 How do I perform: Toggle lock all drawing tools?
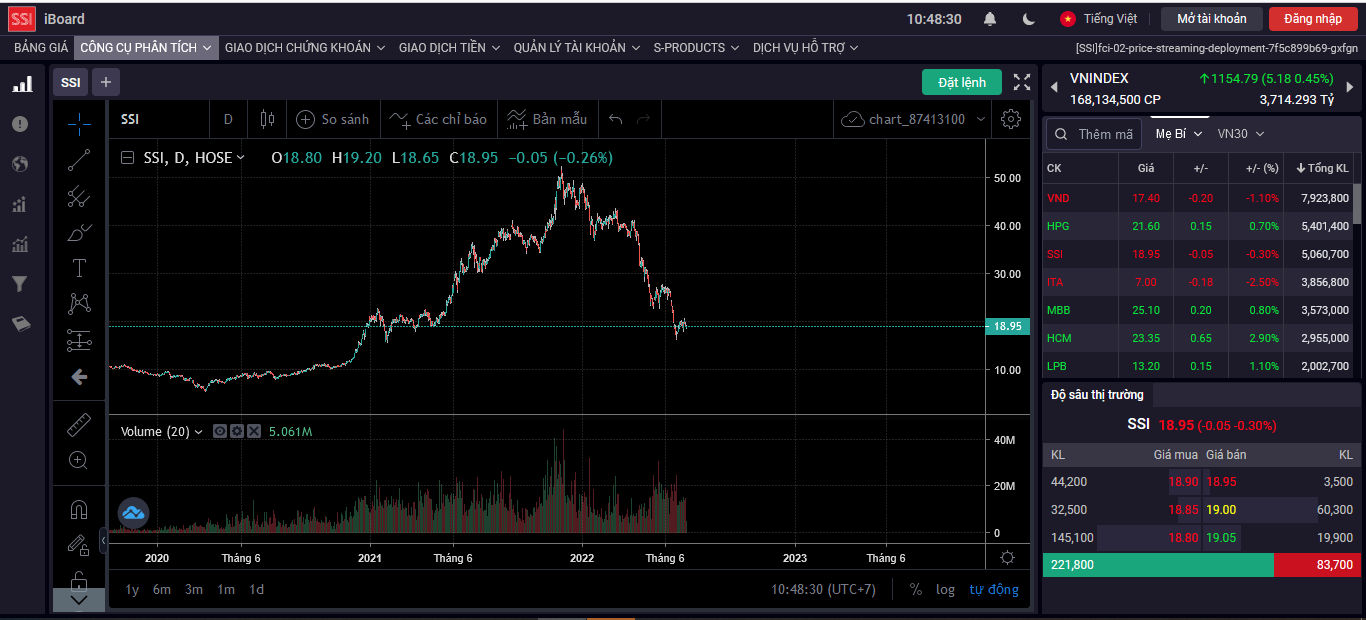pos(79,580)
